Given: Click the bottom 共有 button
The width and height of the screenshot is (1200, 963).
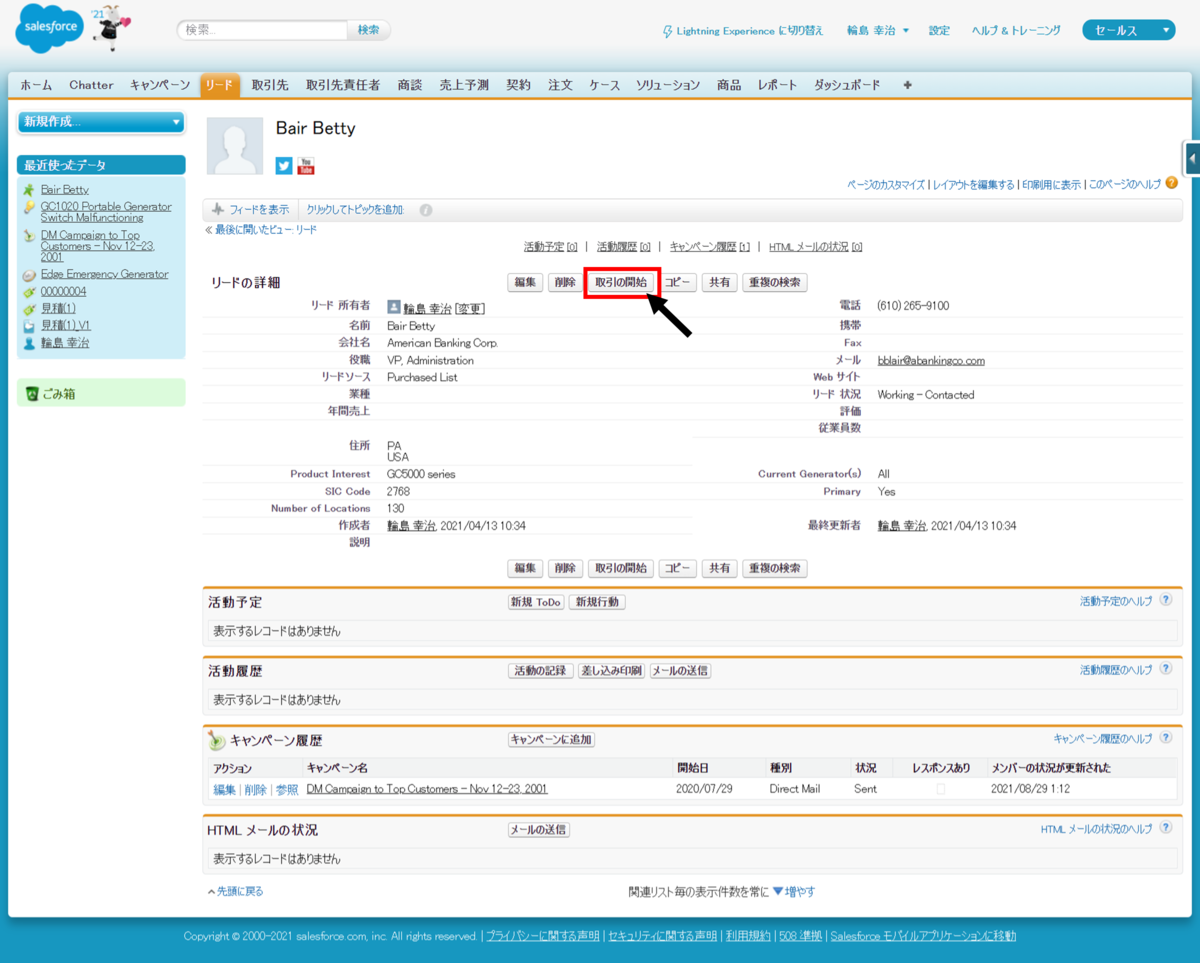Looking at the screenshot, I should pos(719,568).
